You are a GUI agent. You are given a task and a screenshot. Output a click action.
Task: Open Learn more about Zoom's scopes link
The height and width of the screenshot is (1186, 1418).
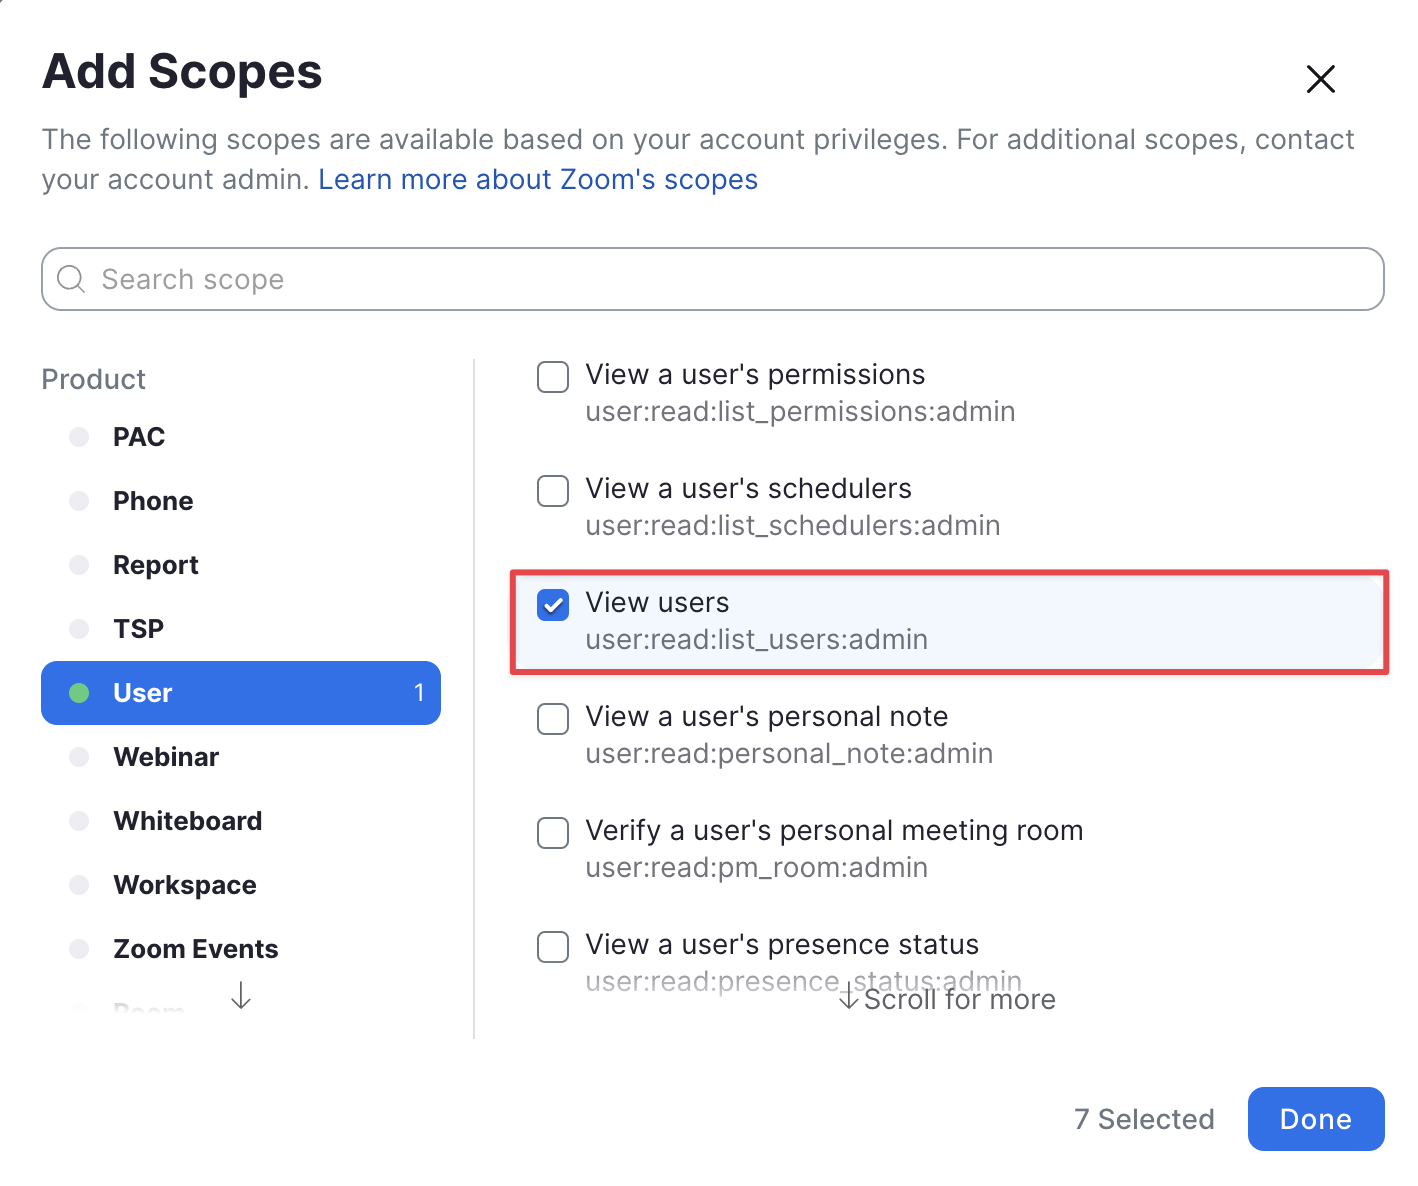[538, 180]
